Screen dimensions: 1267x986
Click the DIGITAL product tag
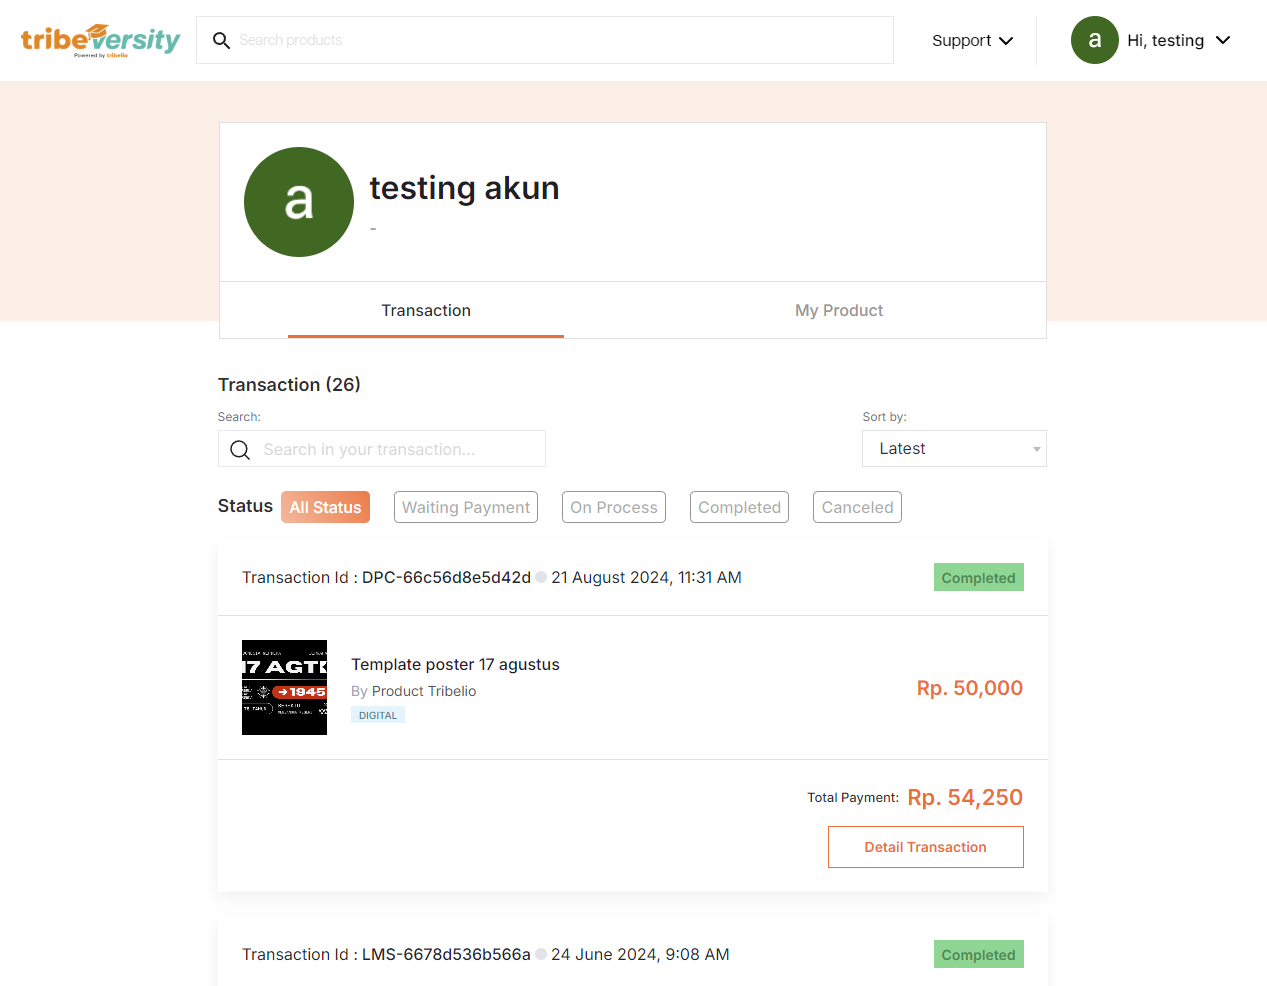coord(378,715)
